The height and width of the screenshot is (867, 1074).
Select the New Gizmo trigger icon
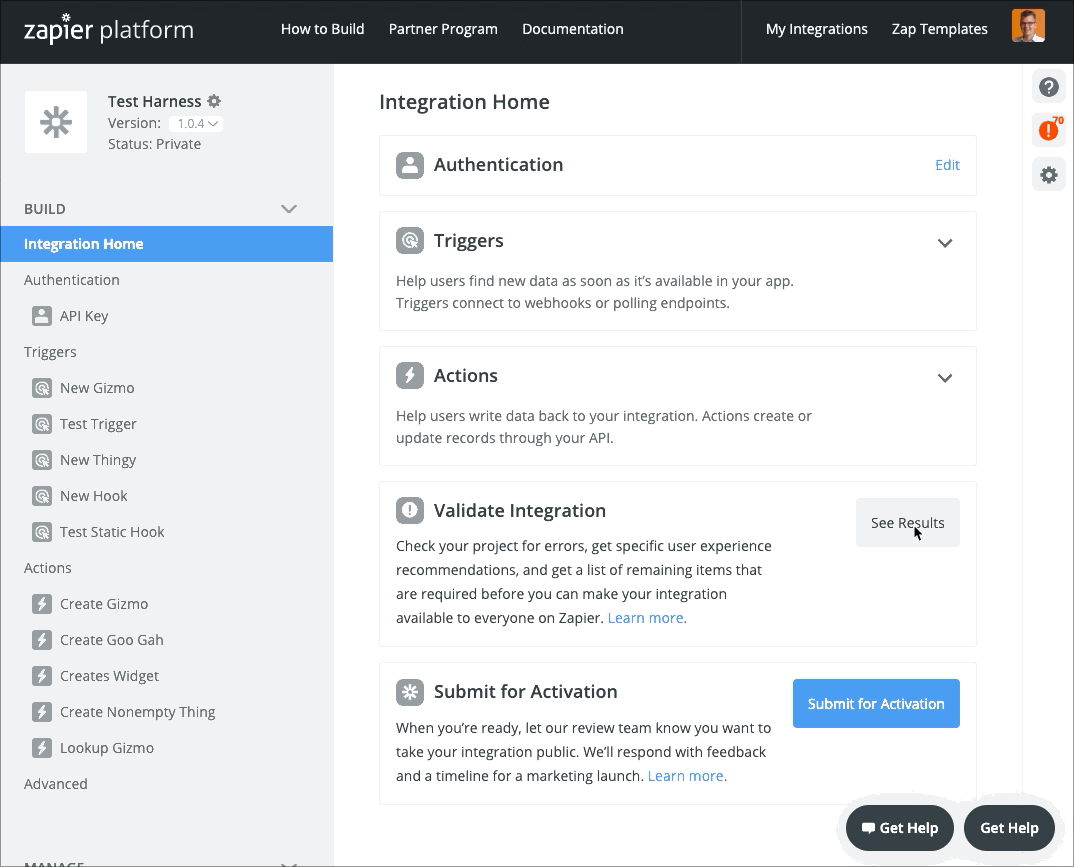[41, 388]
